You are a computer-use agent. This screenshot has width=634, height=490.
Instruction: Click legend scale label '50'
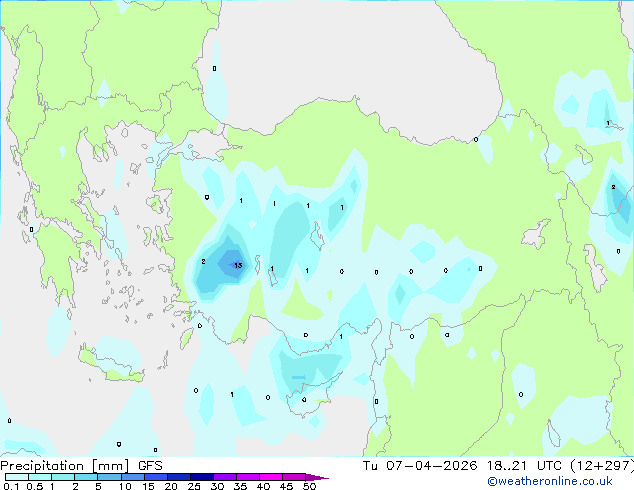click(x=309, y=486)
